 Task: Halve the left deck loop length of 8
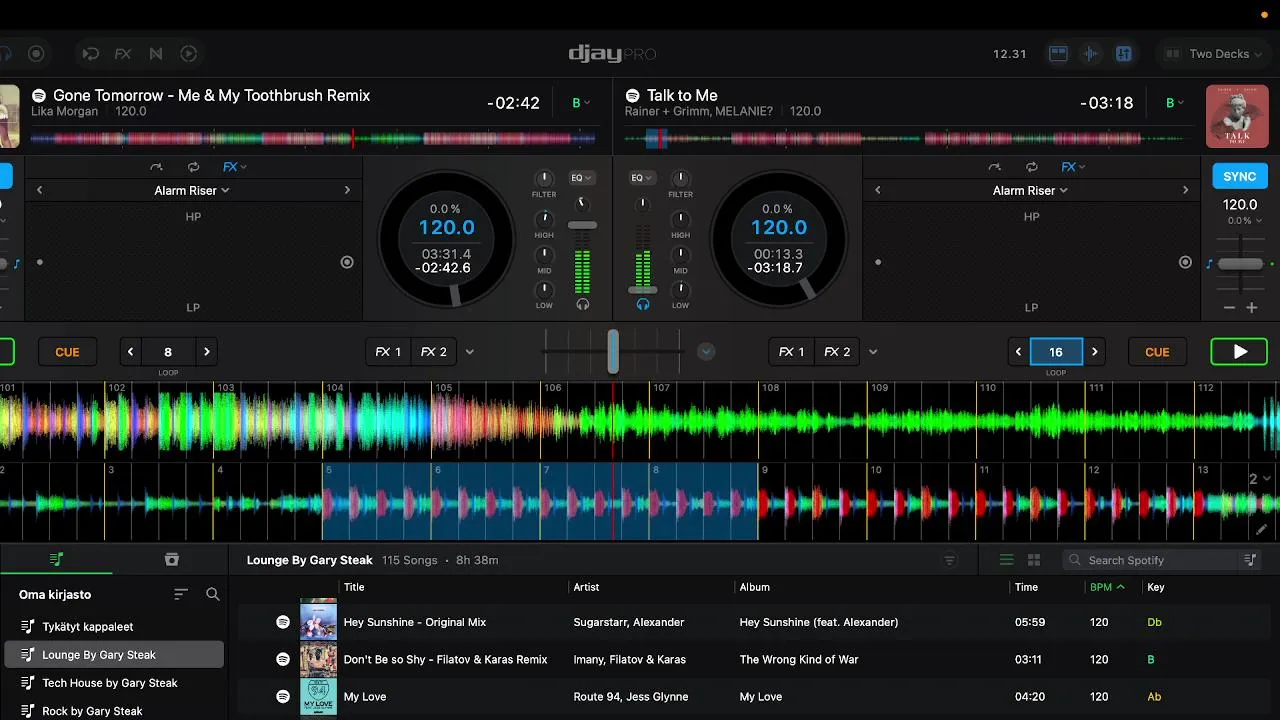pyautogui.click(x=131, y=352)
